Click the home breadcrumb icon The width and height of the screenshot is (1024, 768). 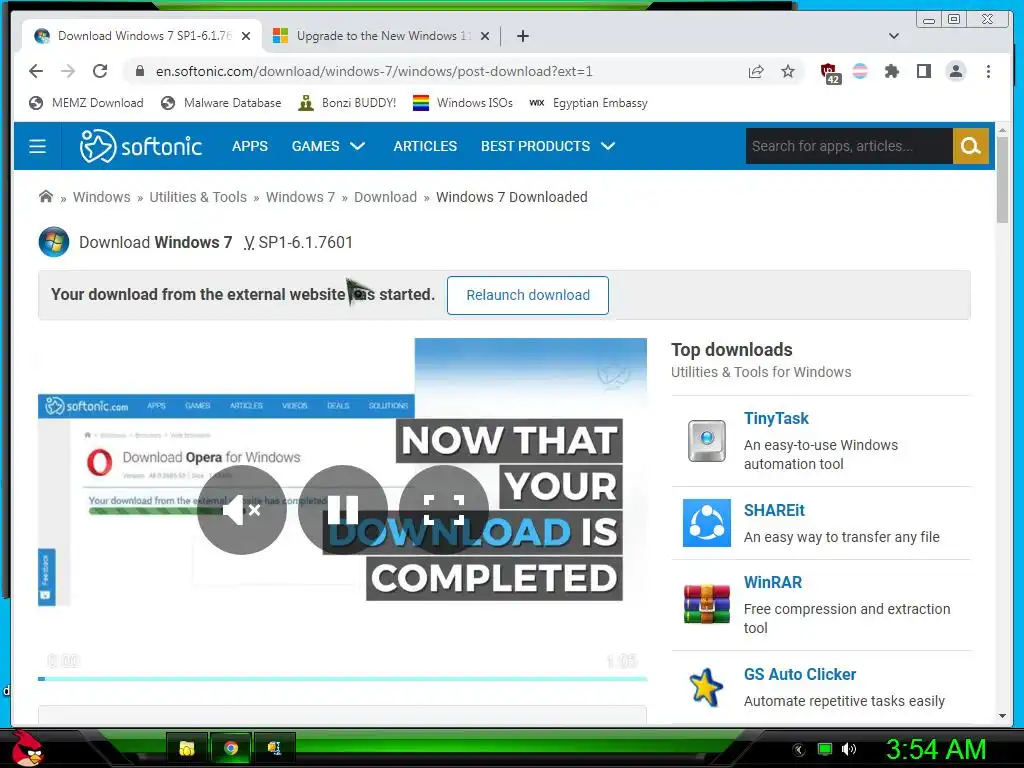tap(46, 197)
